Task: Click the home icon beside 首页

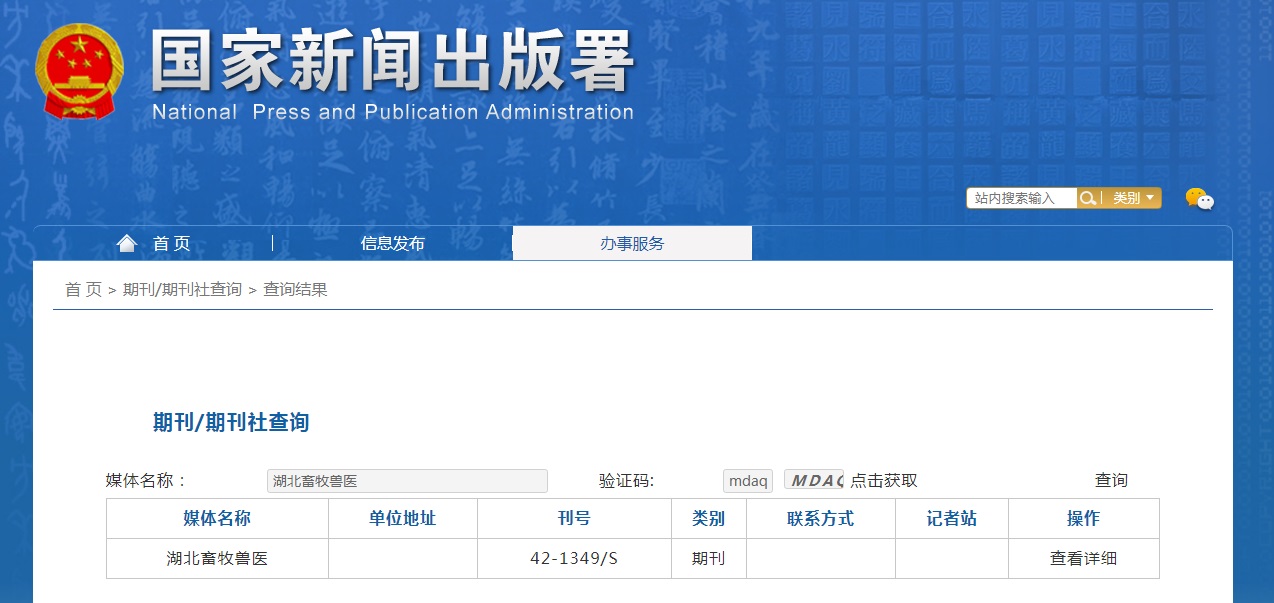Action: tap(126, 242)
